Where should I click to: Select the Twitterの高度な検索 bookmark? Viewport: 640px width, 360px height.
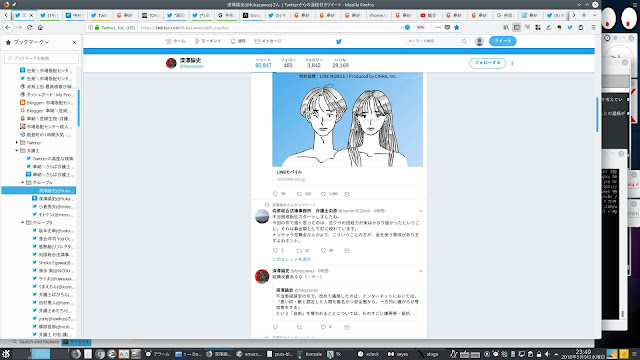pyautogui.click(x=49, y=158)
